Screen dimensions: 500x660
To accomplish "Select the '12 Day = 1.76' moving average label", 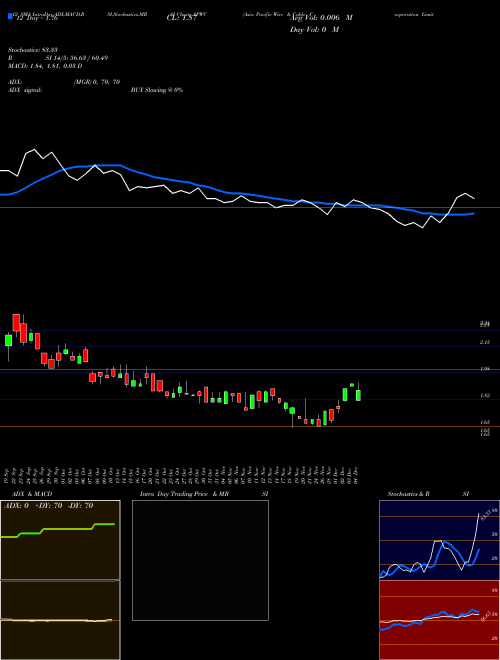I will (x=36, y=18).
